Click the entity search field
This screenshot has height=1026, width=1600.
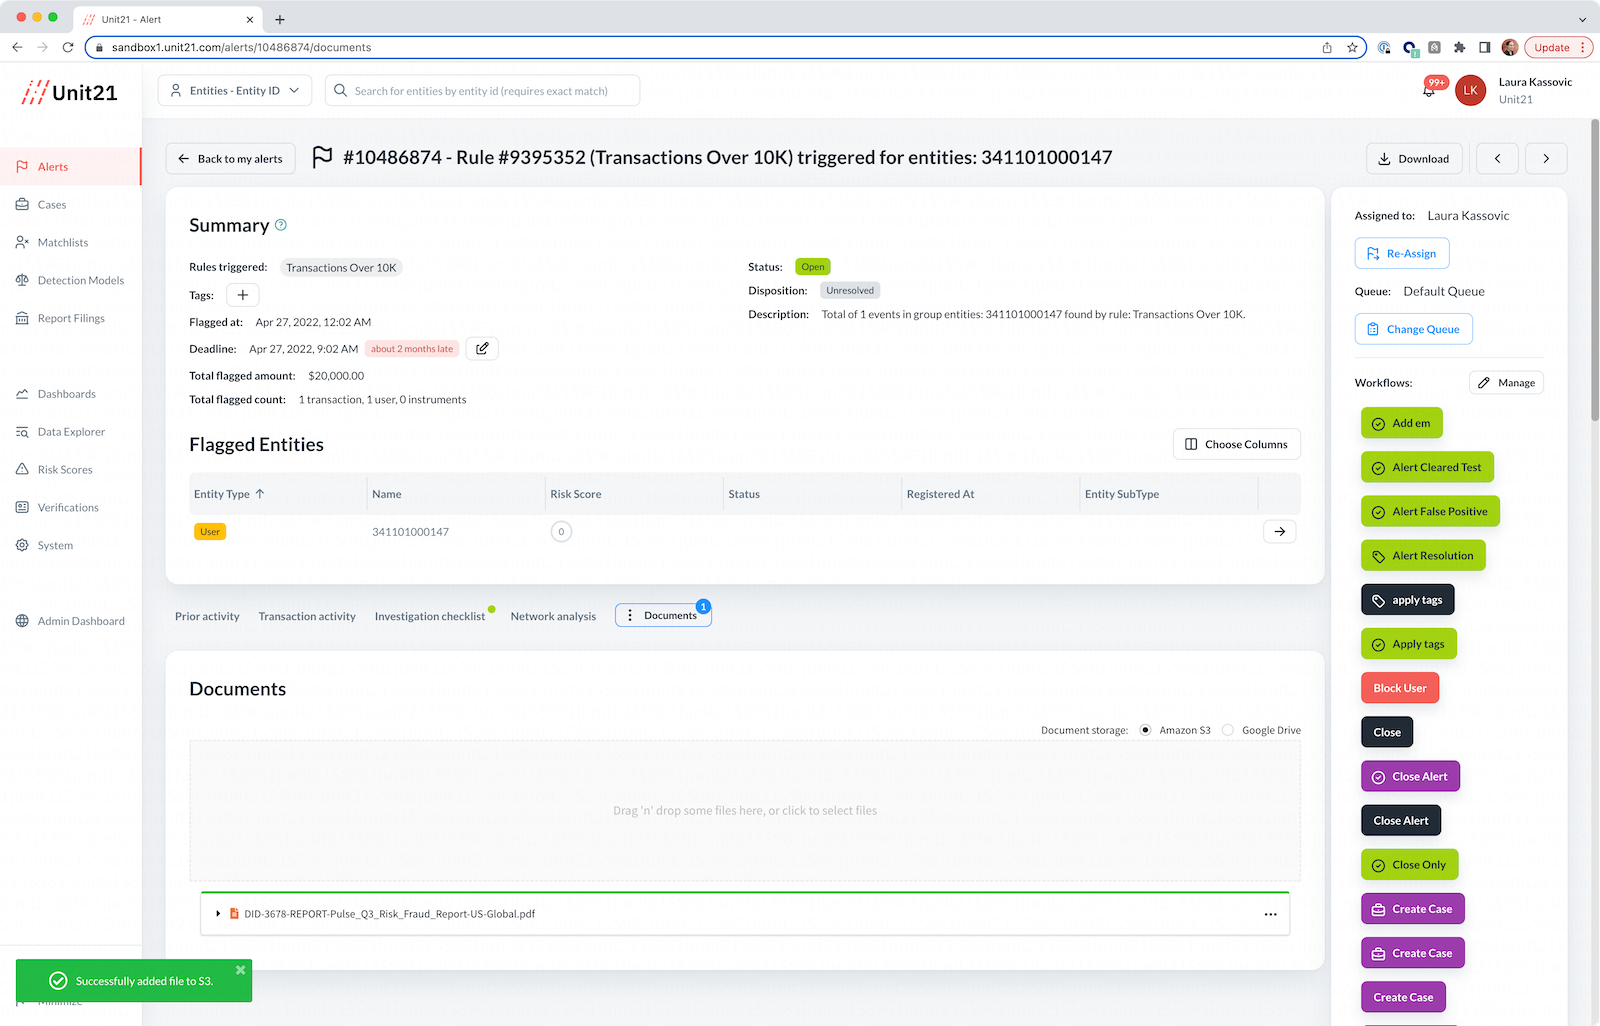coord(482,91)
